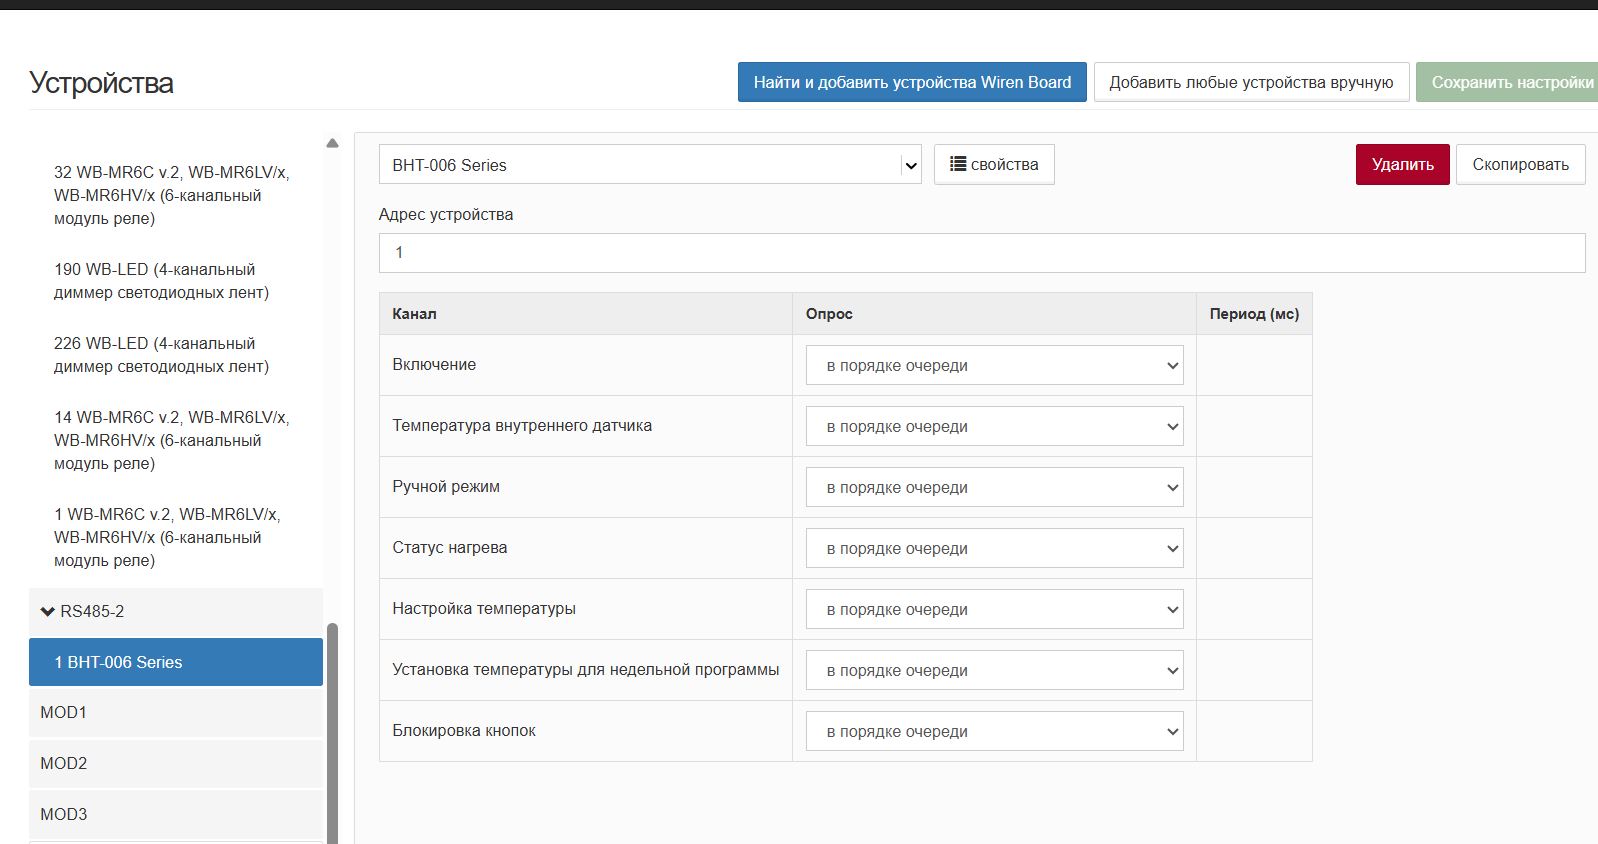Click the Скопировать button

[x=1519, y=165]
